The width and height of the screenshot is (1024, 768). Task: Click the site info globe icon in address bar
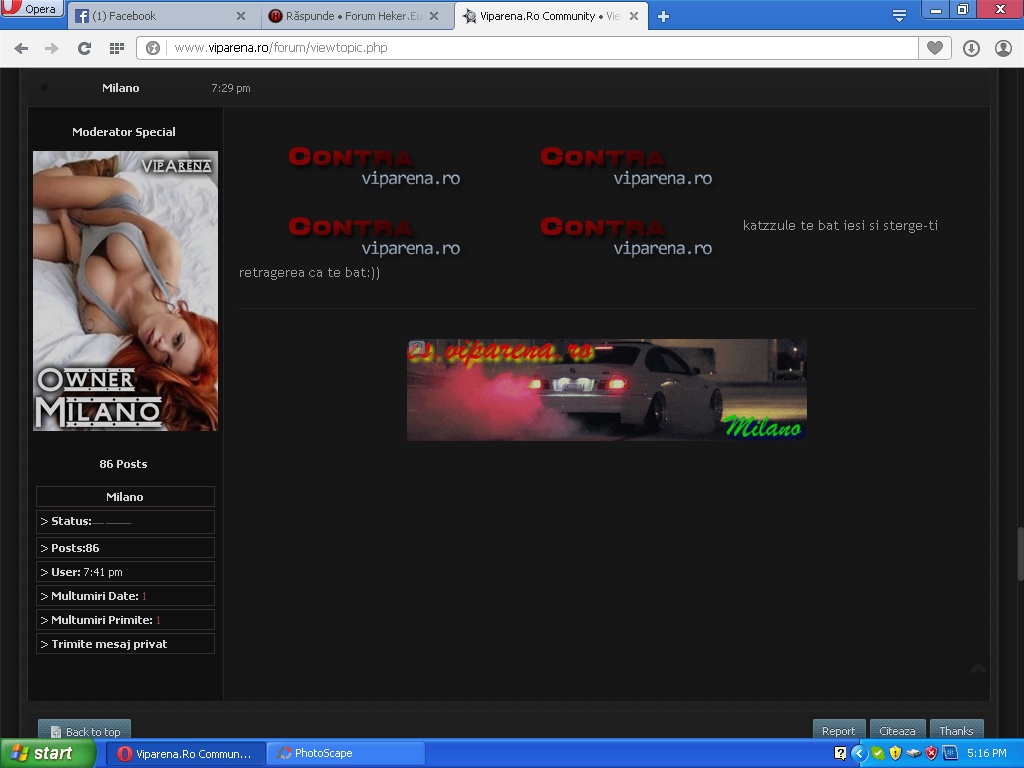(x=153, y=48)
